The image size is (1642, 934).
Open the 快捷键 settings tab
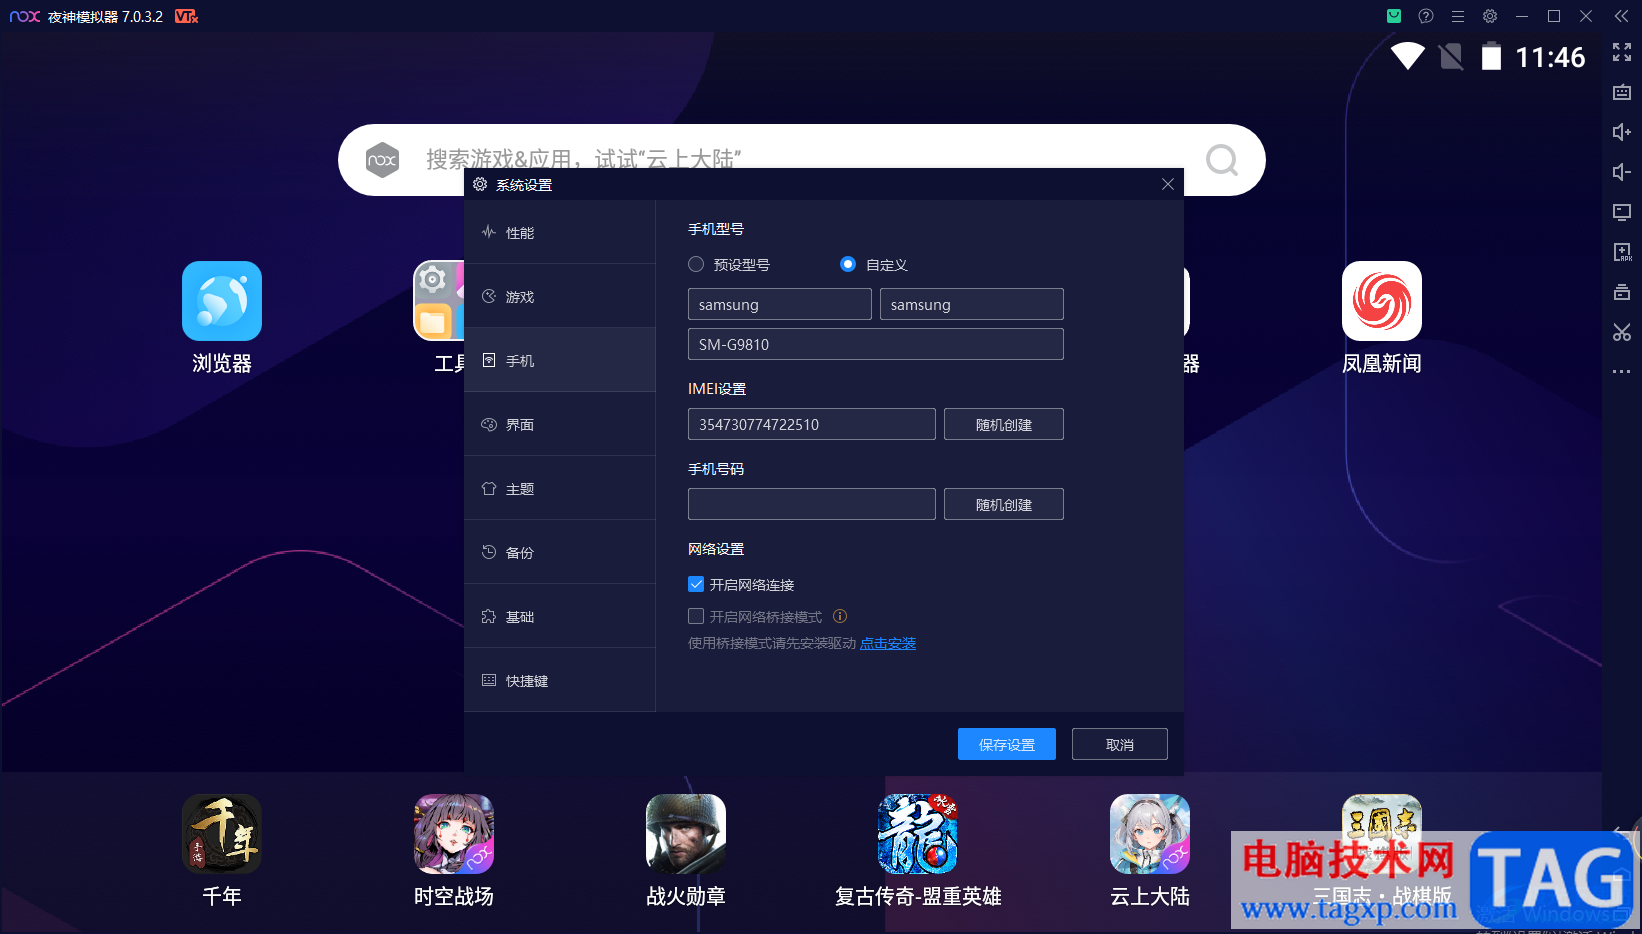pos(560,680)
